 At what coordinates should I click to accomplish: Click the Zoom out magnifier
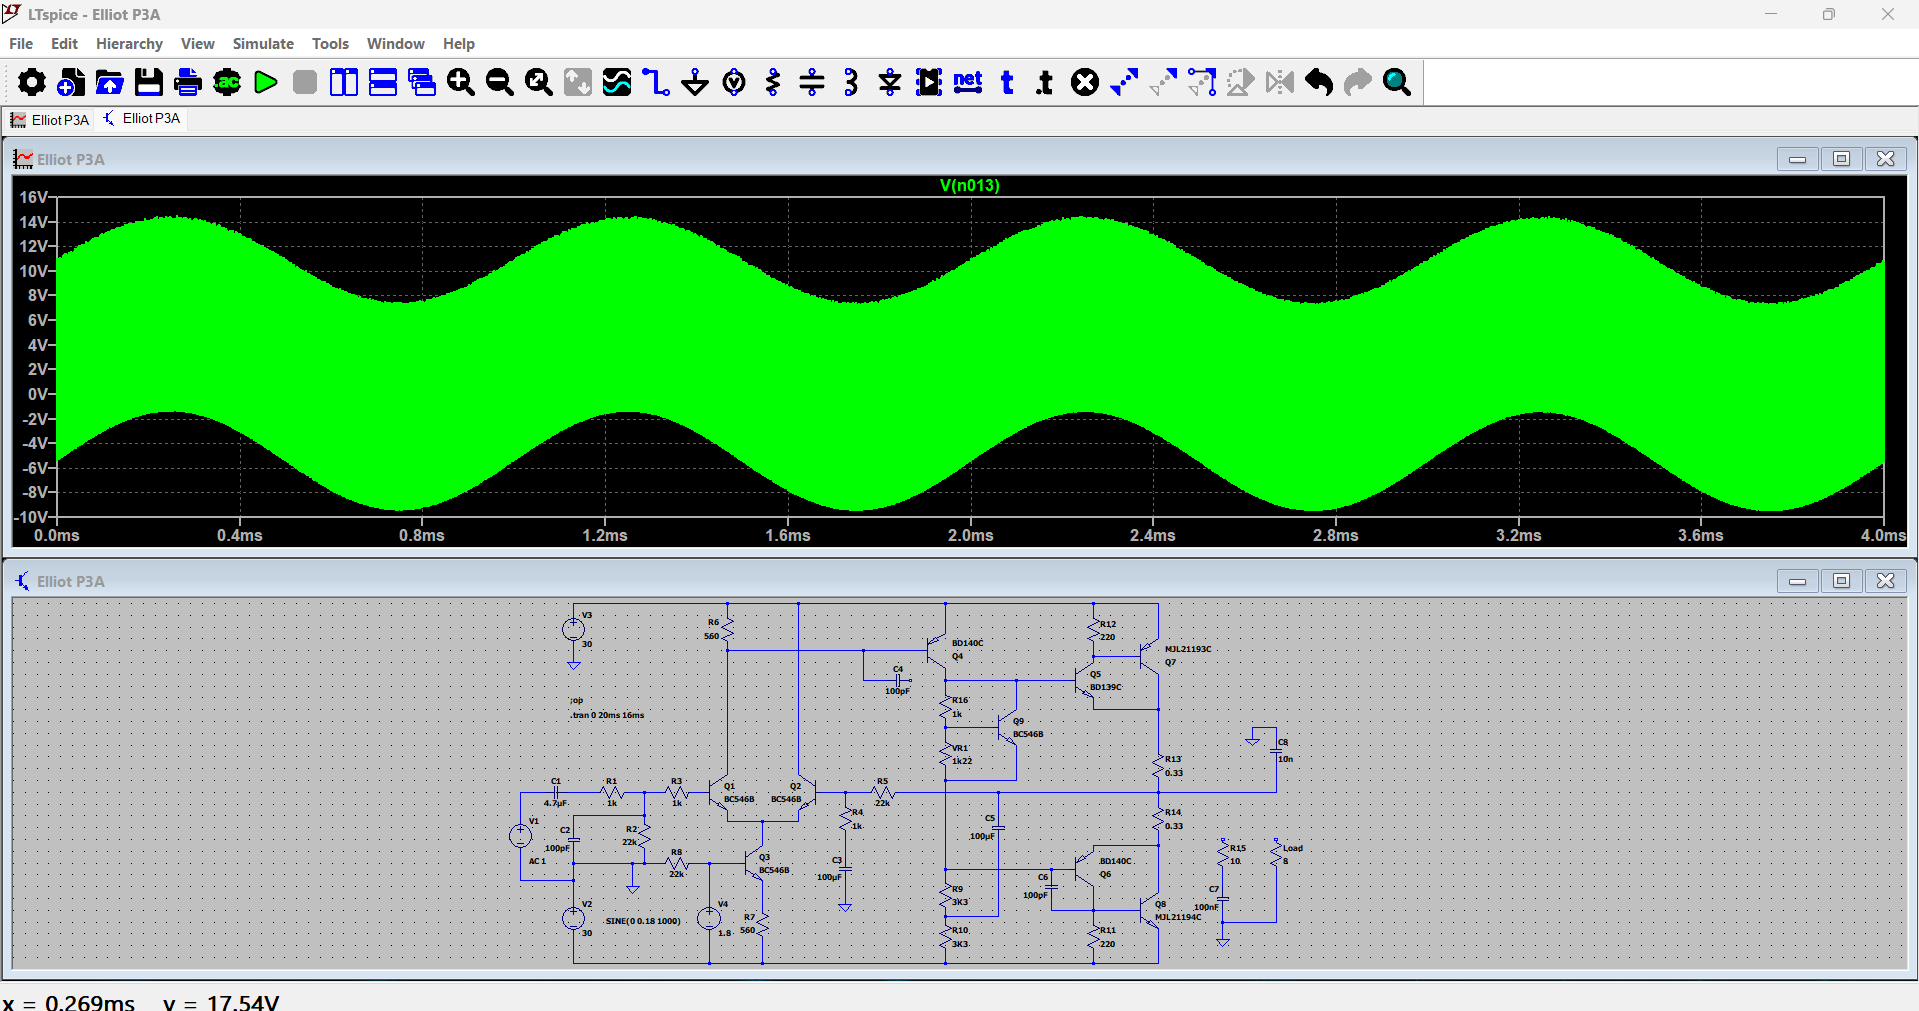(x=500, y=82)
